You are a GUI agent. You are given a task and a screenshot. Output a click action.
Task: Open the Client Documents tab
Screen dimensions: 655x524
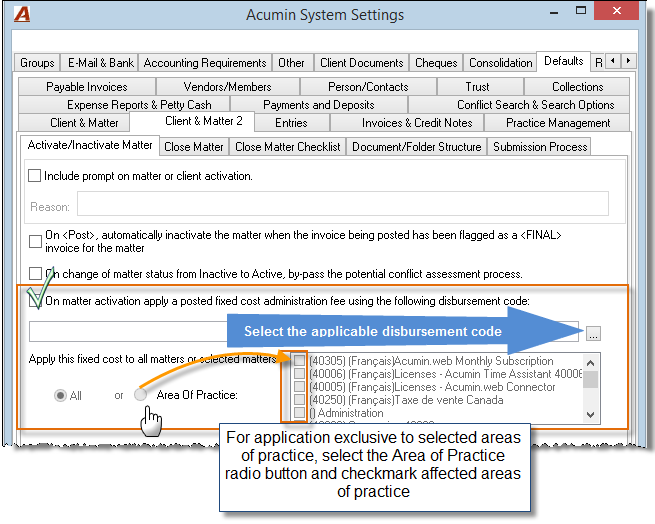(x=361, y=63)
